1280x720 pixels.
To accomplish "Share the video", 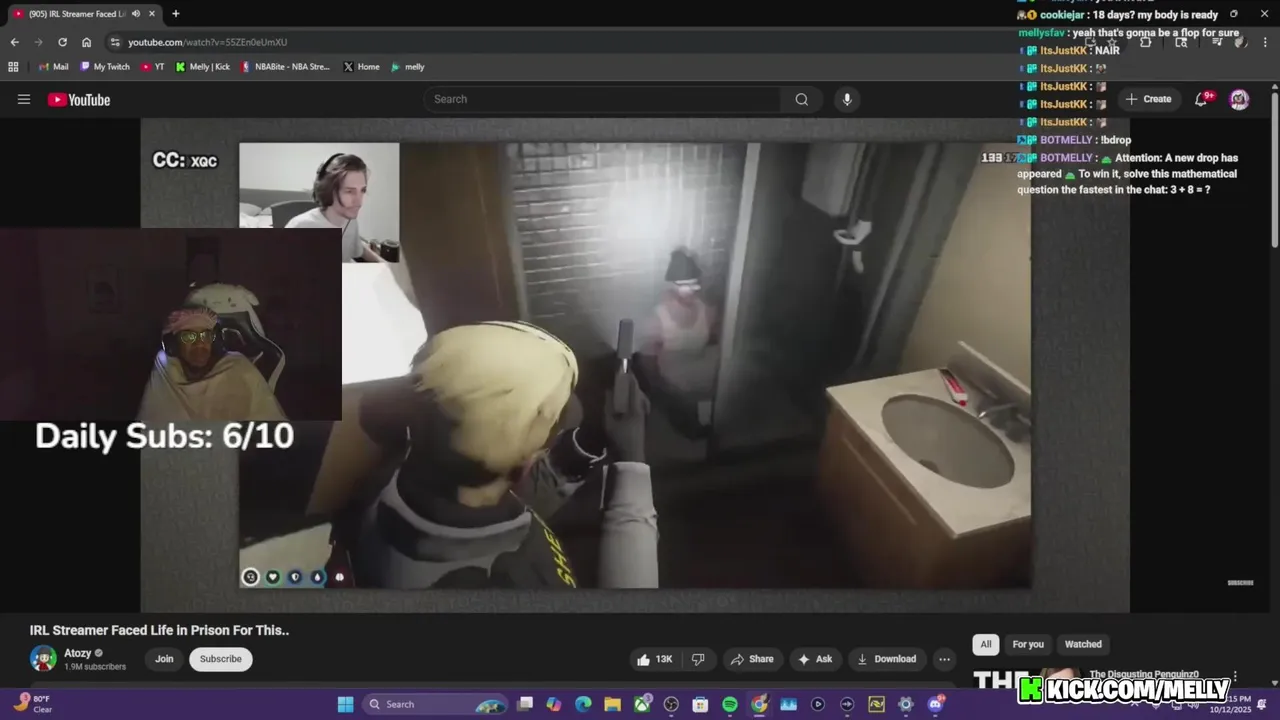I will coord(752,659).
